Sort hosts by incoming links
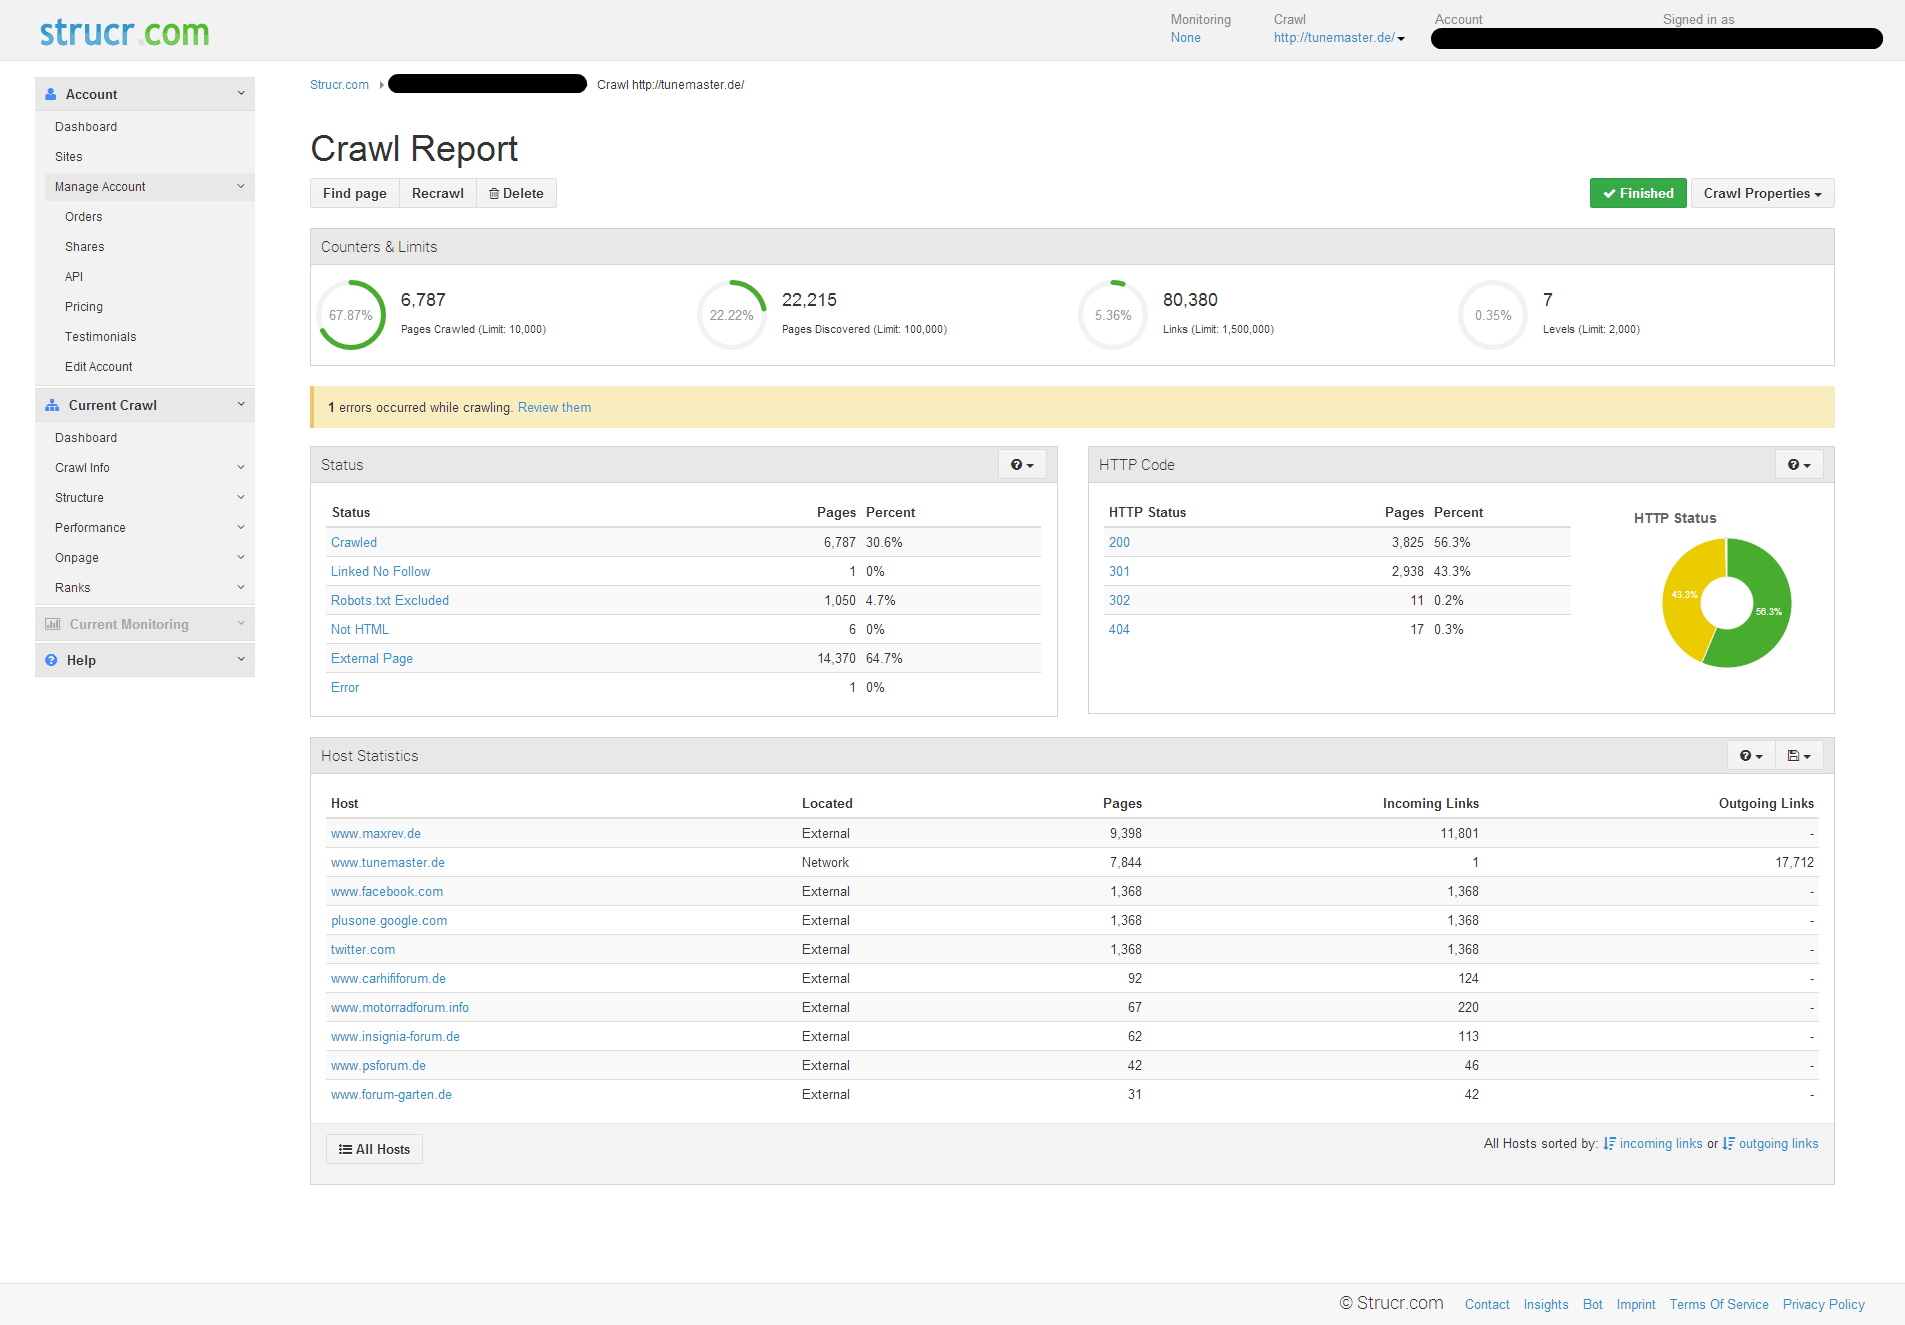Screen dimensions: 1905x1325 pyautogui.click(x=1659, y=1144)
